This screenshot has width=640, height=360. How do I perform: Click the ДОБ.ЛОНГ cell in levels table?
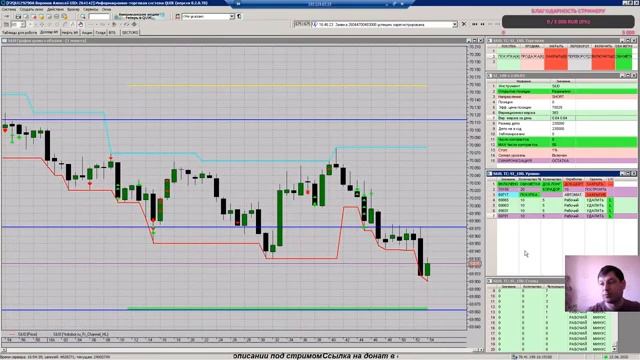click(x=551, y=184)
